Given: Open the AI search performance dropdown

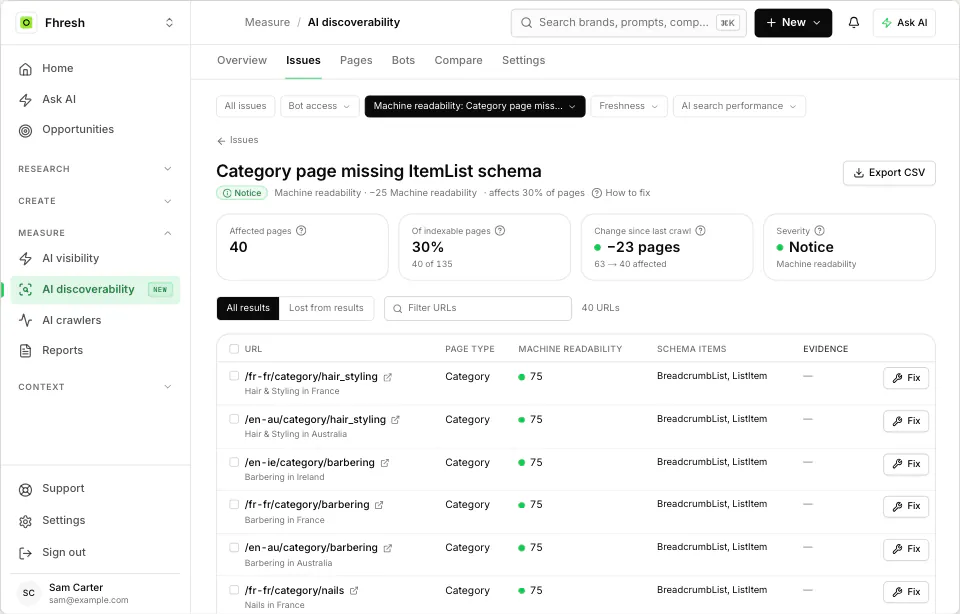Looking at the screenshot, I should point(739,106).
